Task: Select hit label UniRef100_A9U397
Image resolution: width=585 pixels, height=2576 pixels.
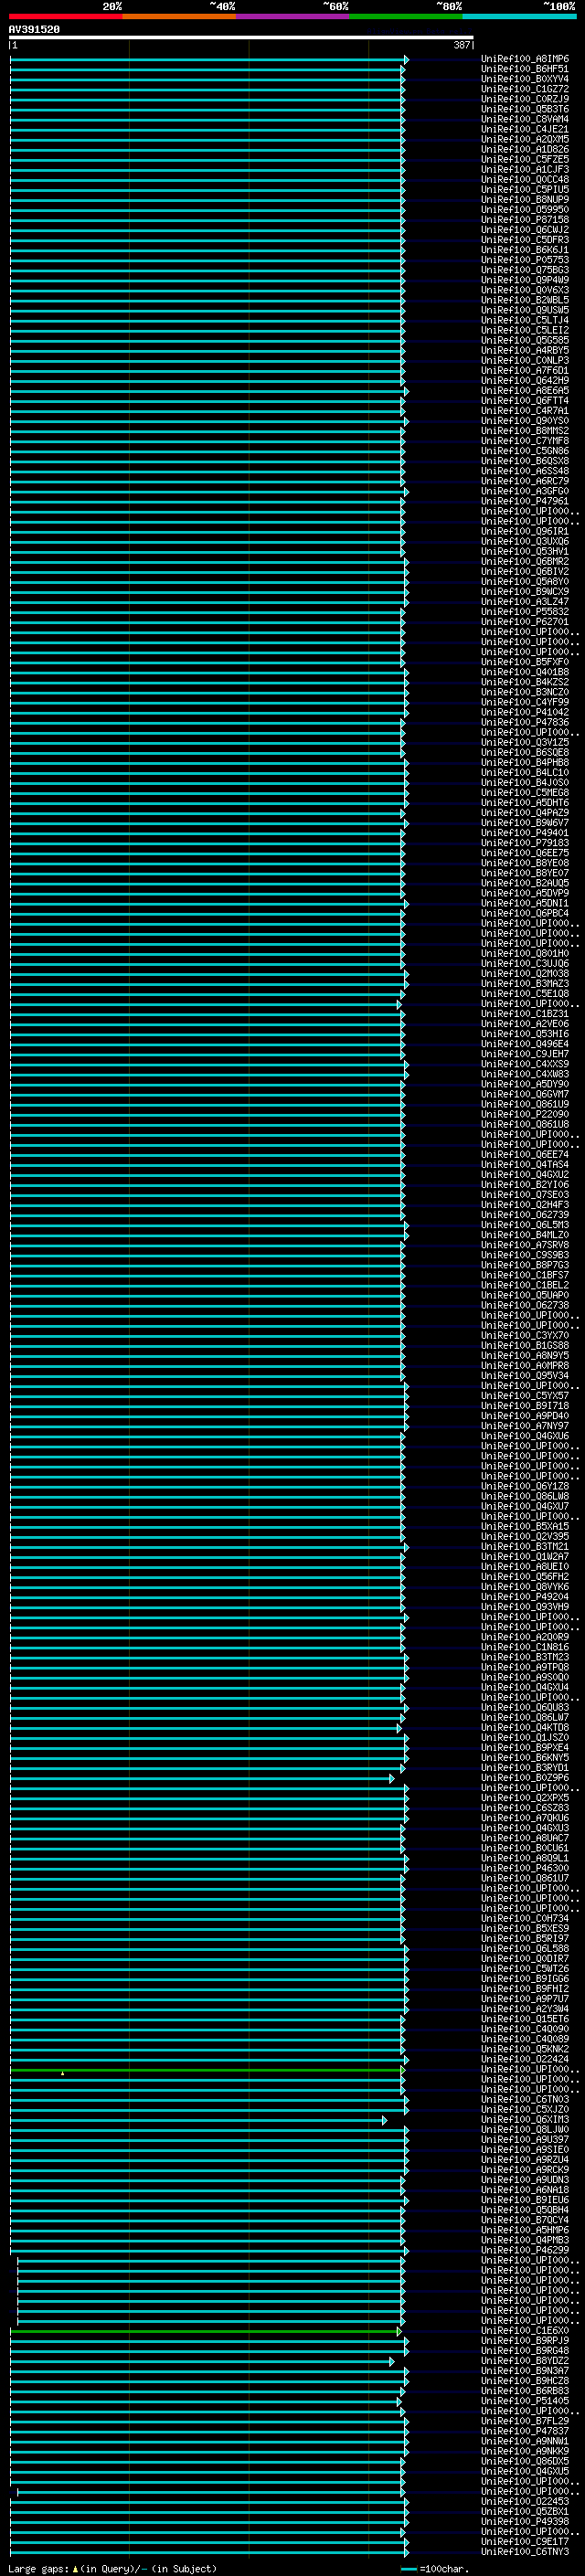Action: pyautogui.click(x=525, y=2139)
